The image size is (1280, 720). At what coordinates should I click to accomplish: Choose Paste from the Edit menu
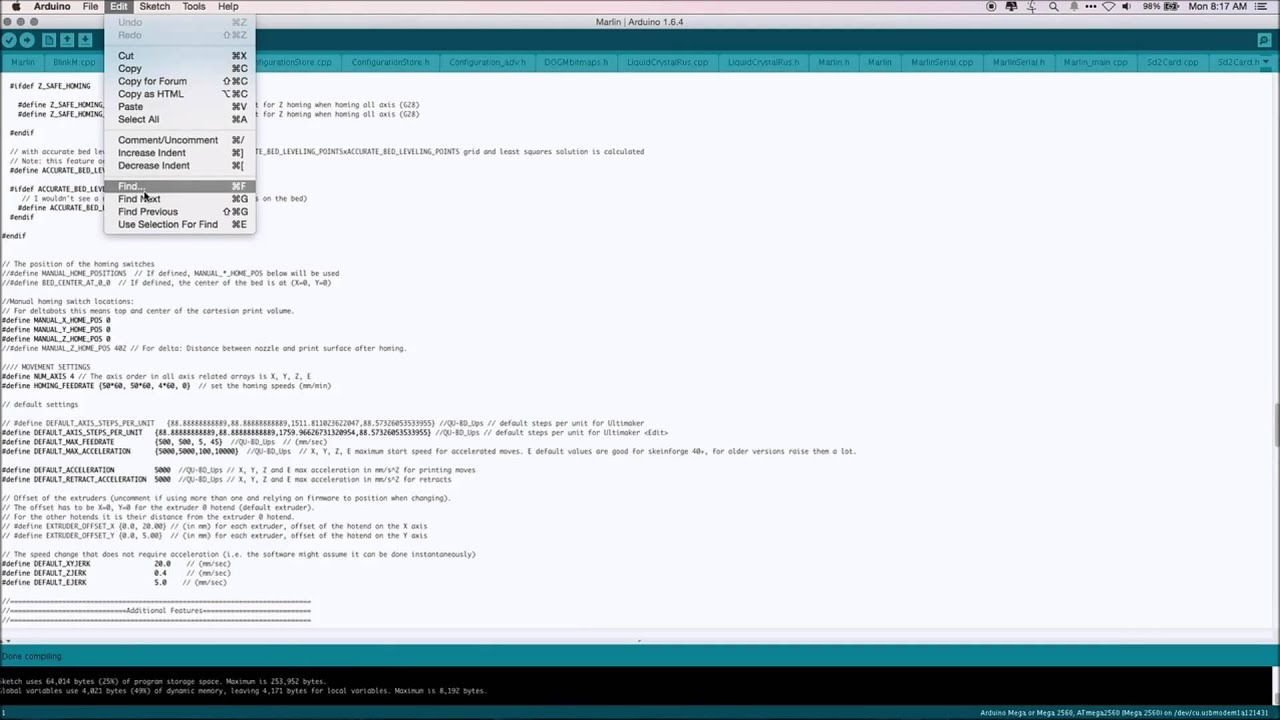(x=180, y=106)
